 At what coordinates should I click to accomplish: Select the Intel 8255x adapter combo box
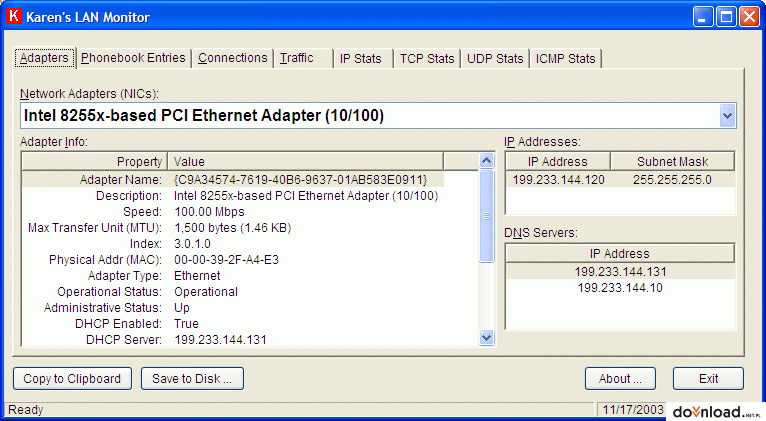tap(378, 116)
